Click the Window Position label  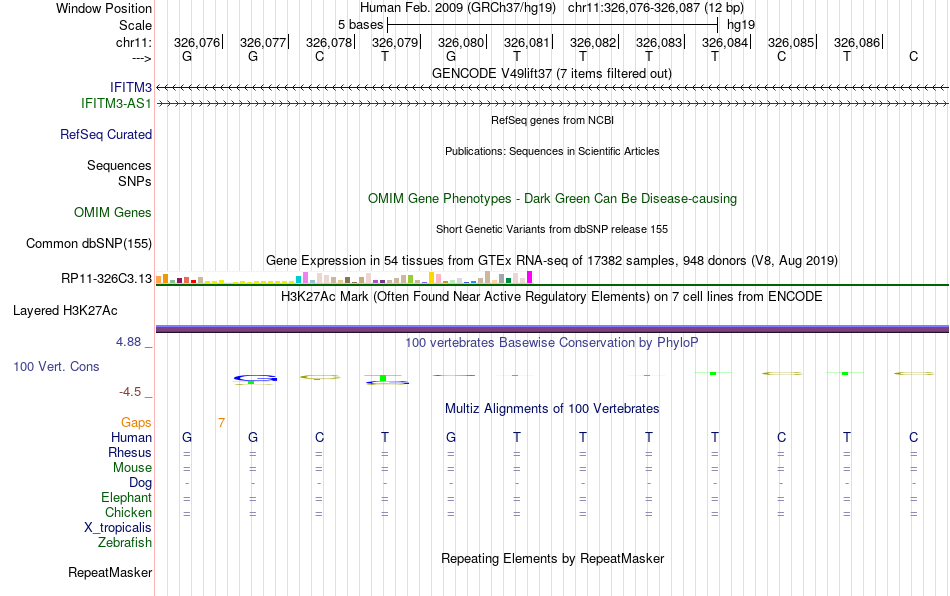click(x=104, y=8)
